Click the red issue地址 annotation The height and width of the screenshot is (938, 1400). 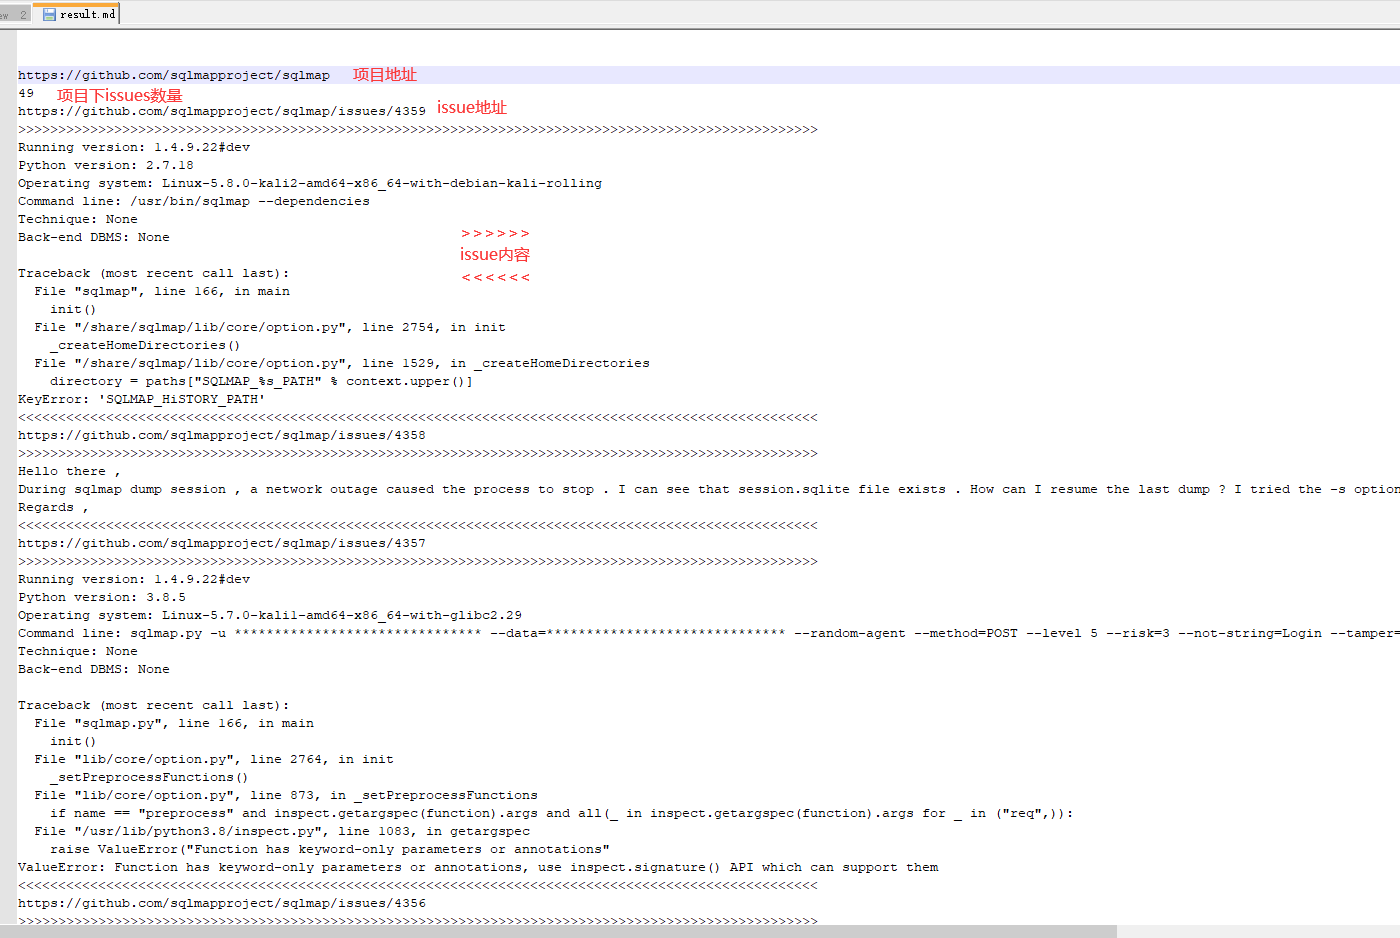pos(471,107)
